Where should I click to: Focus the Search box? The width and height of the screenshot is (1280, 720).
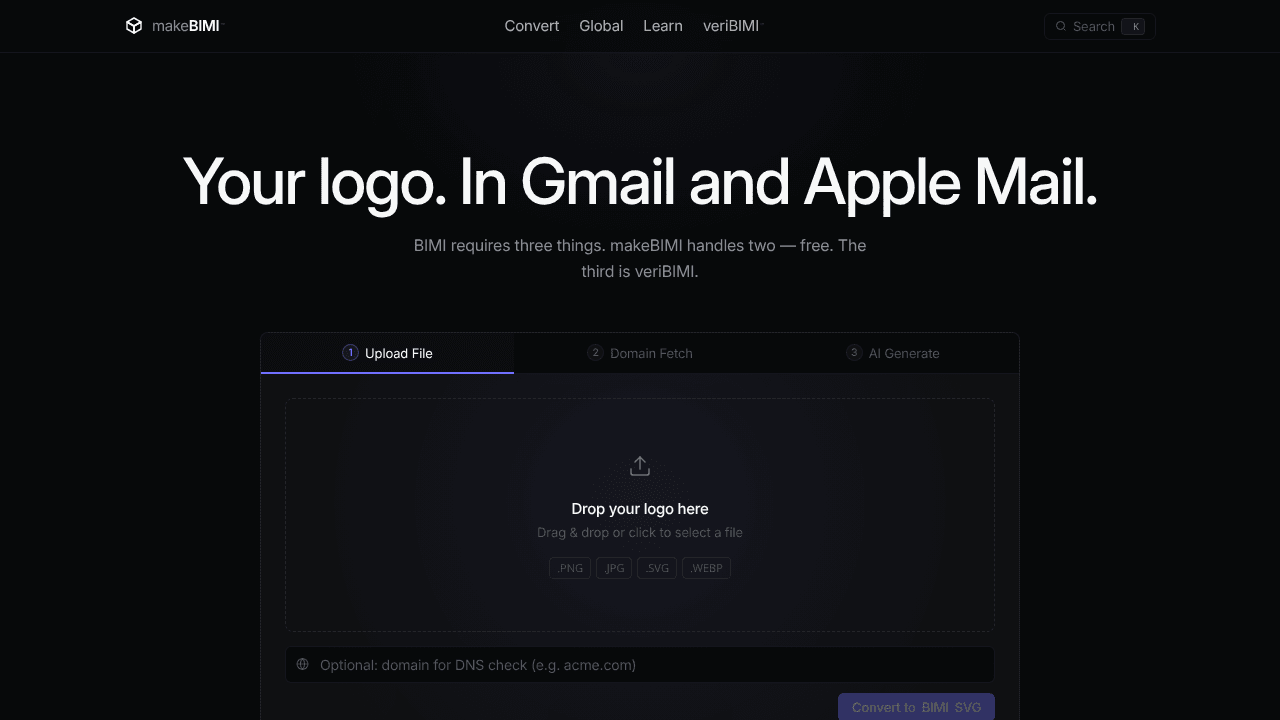(x=1100, y=26)
